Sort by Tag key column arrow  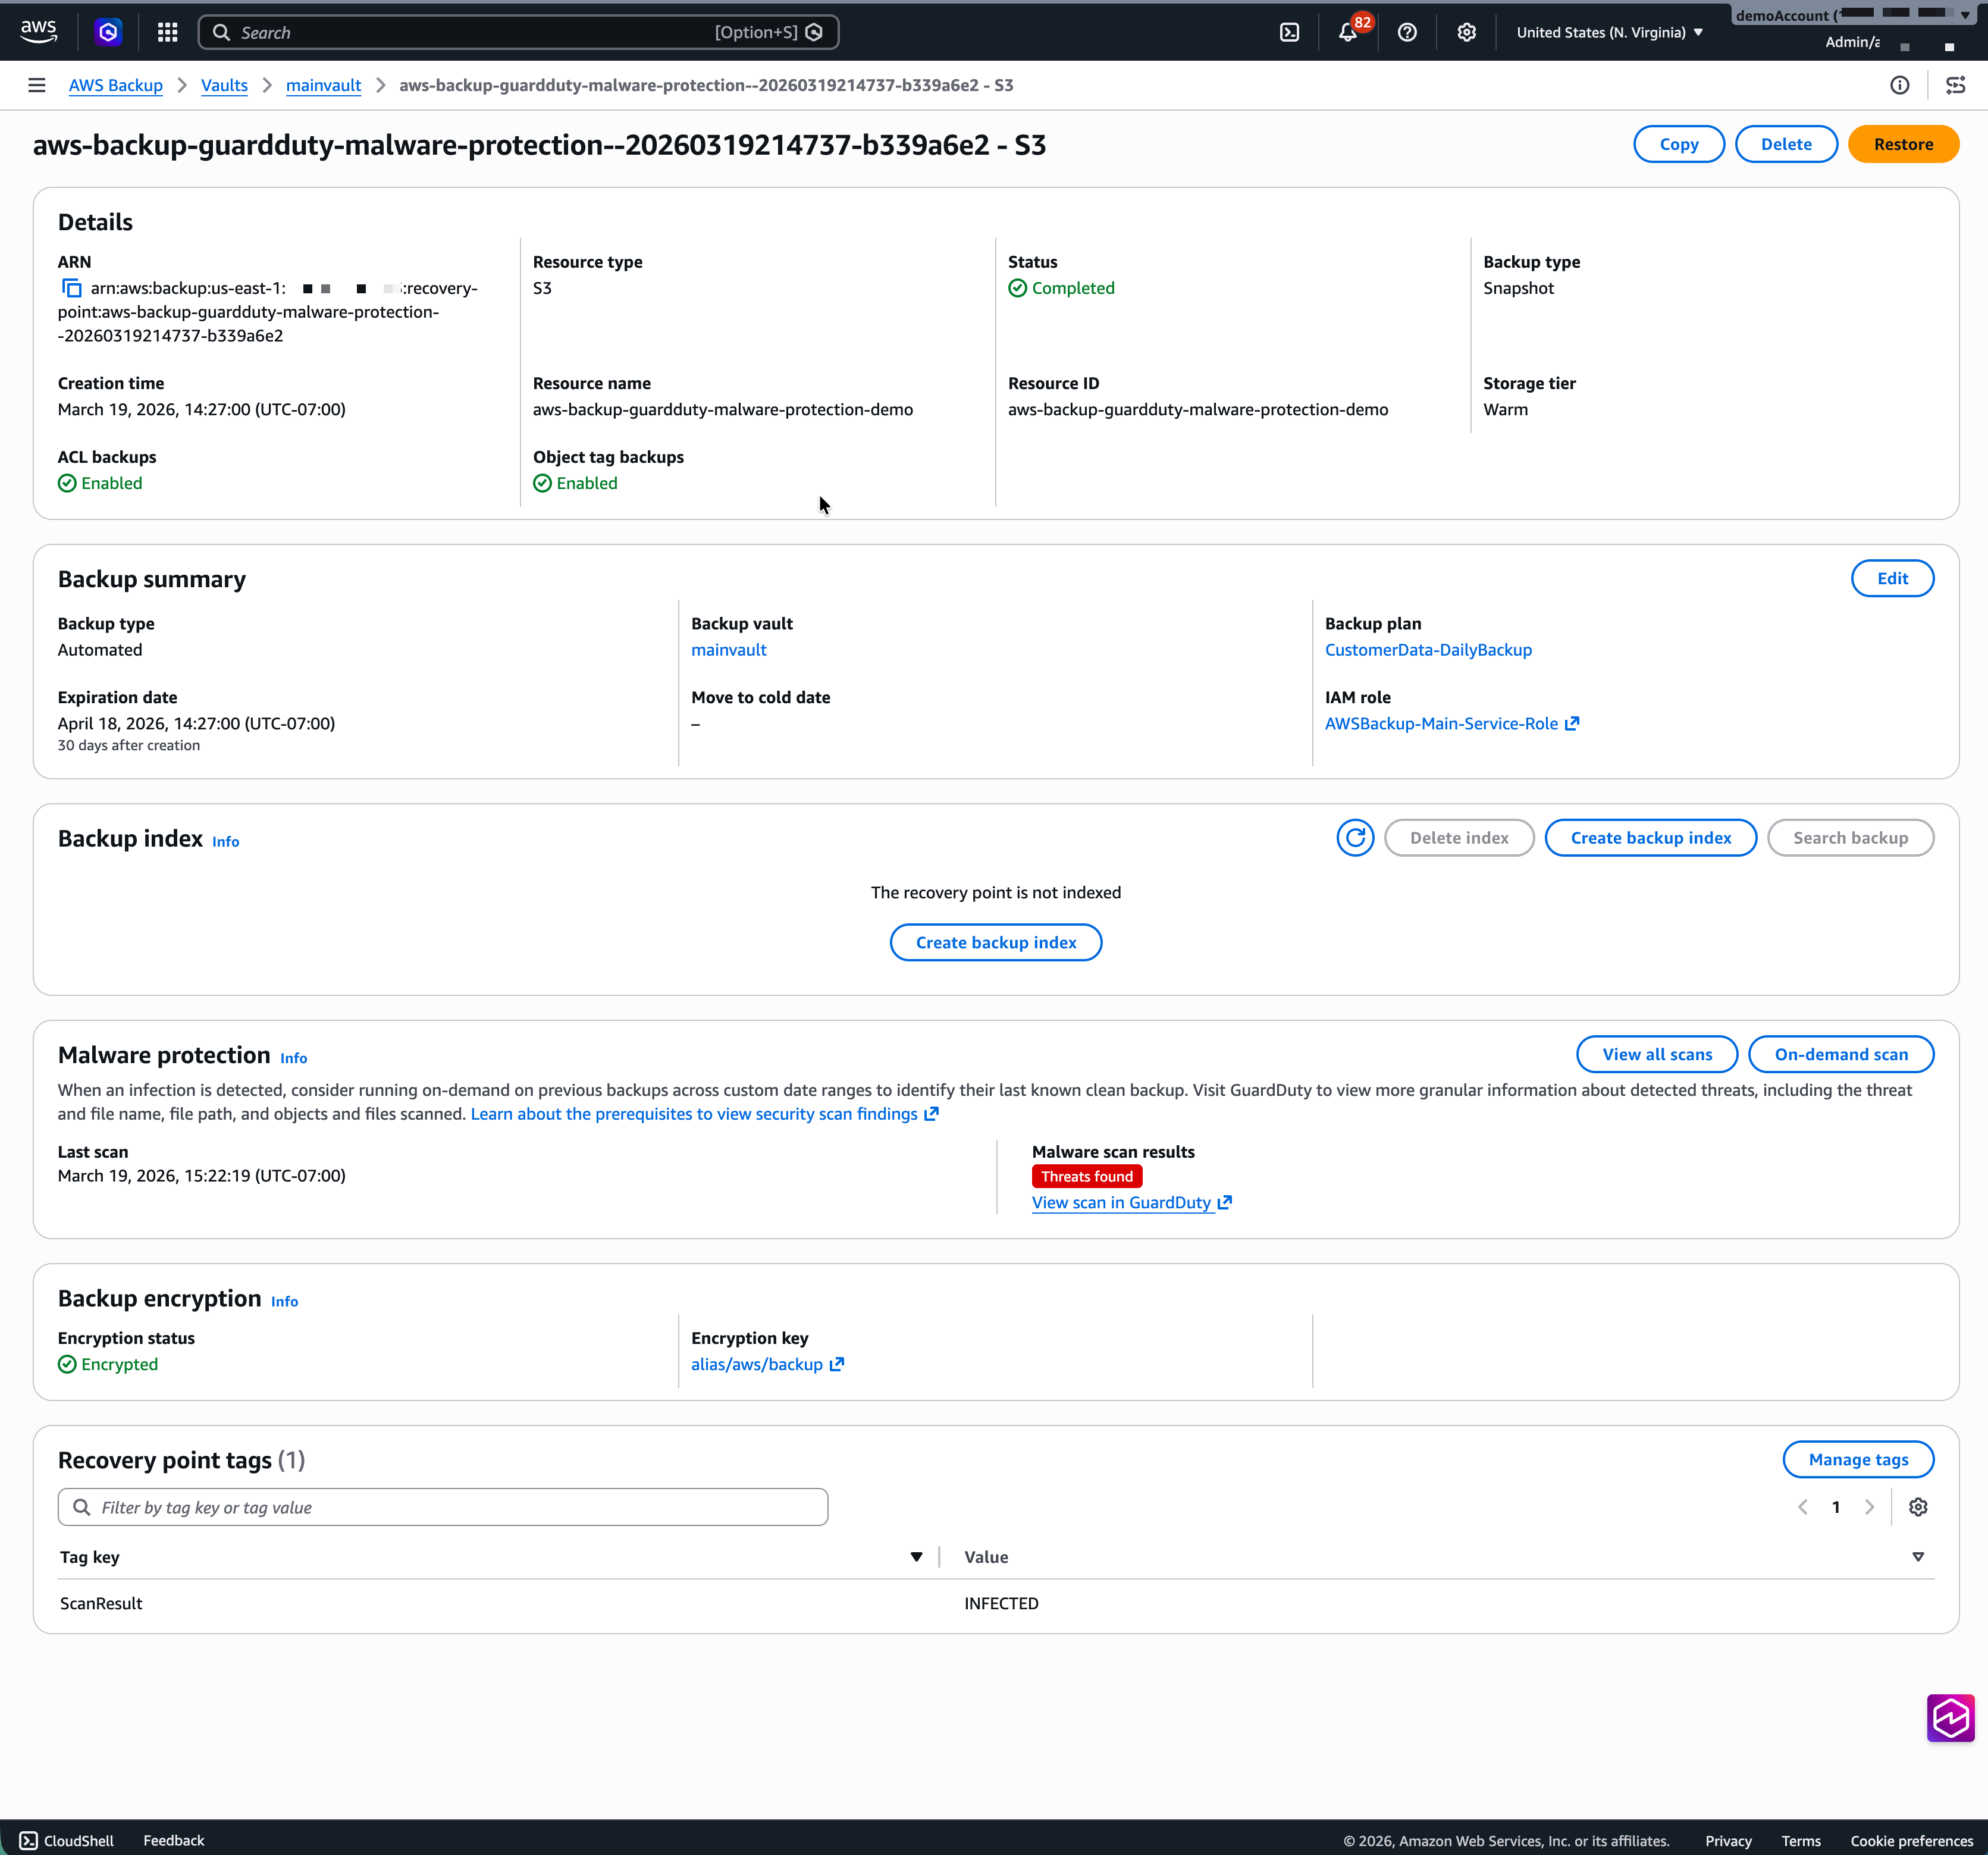(916, 1557)
